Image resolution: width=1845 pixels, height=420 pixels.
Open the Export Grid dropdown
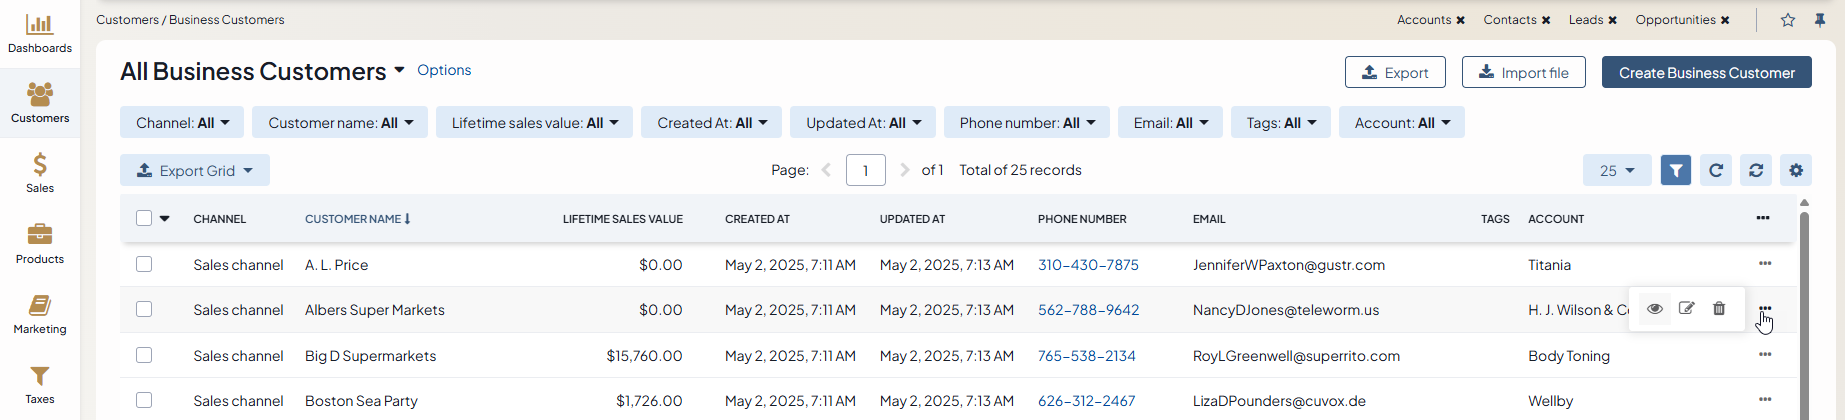pyautogui.click(x=195, y=171)
